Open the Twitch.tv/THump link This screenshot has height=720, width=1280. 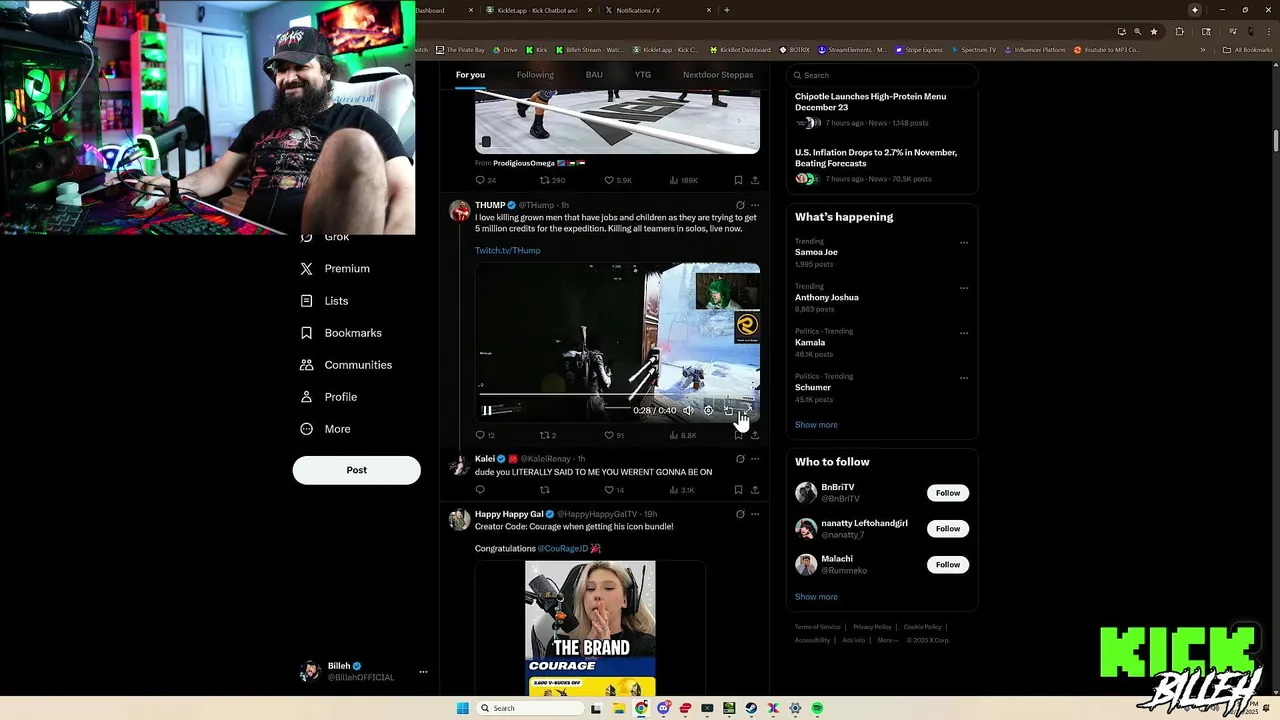[507, 250]
